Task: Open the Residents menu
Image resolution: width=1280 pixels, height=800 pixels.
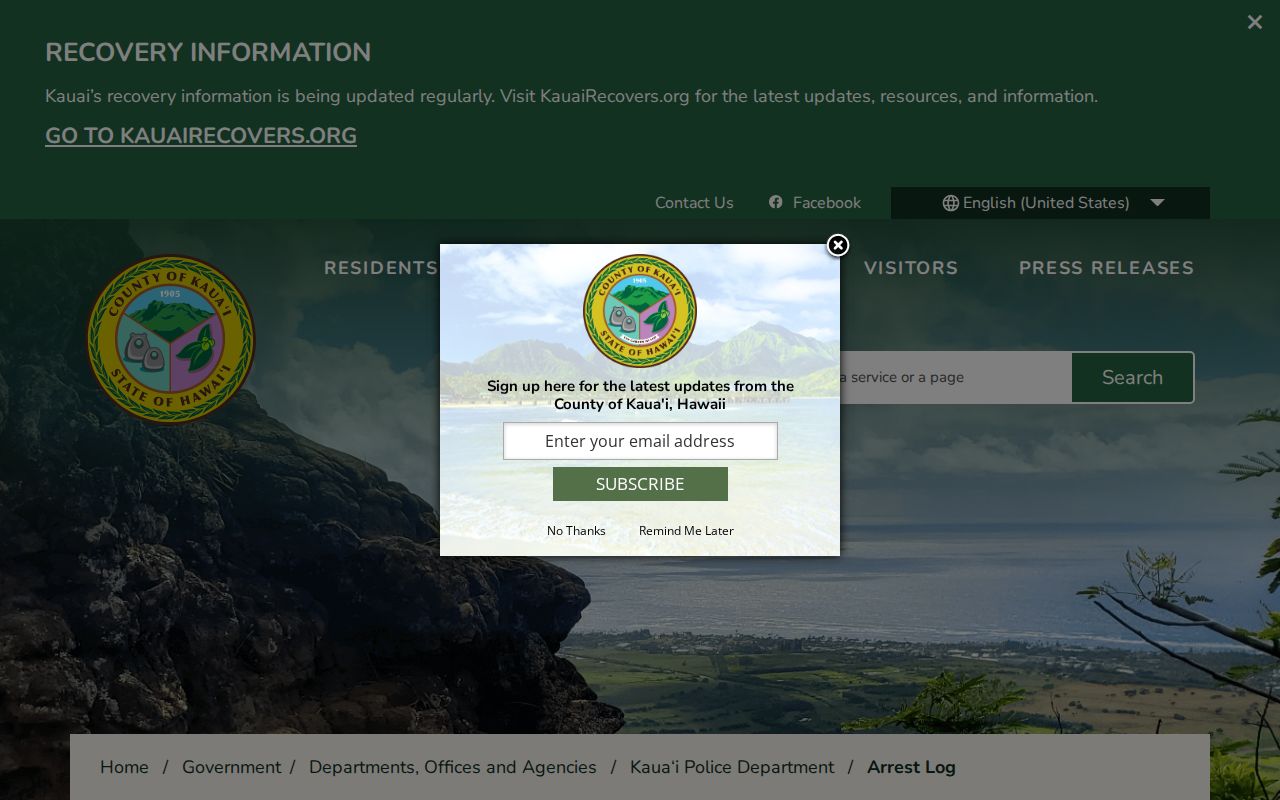Action: pyautogui.click(x=381, y=268)
